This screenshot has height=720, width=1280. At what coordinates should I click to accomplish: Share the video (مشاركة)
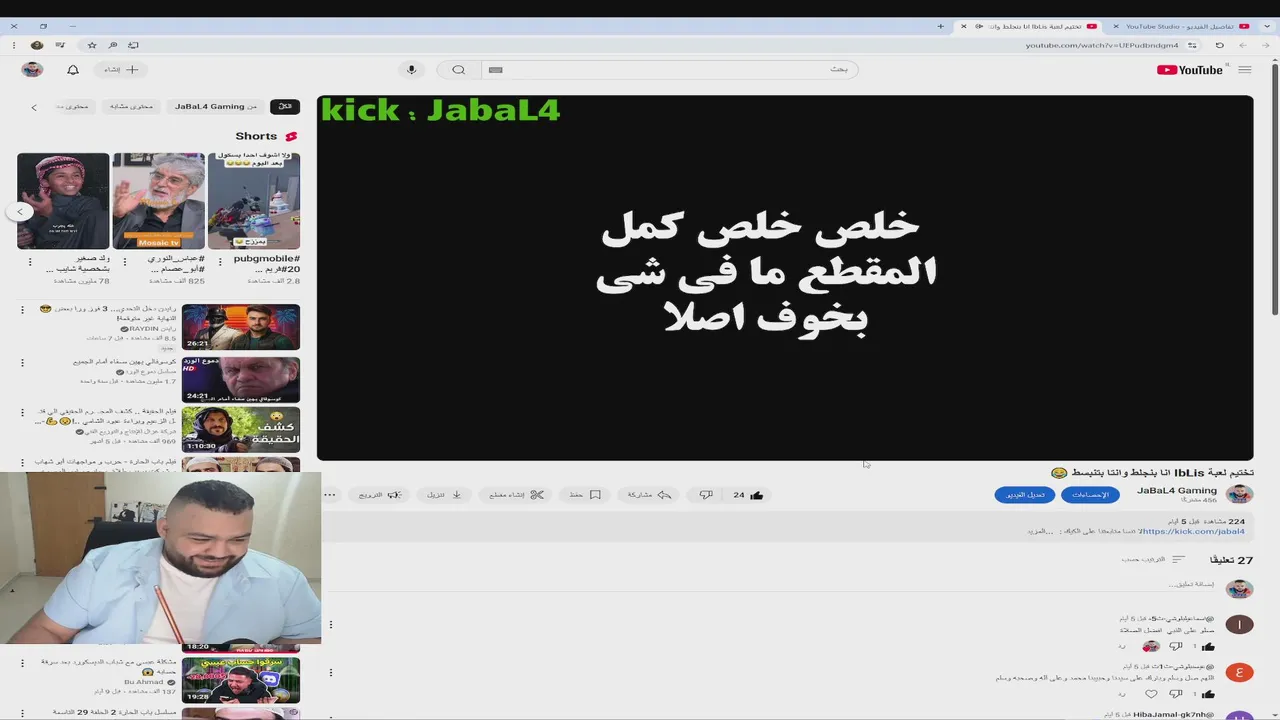649,495
